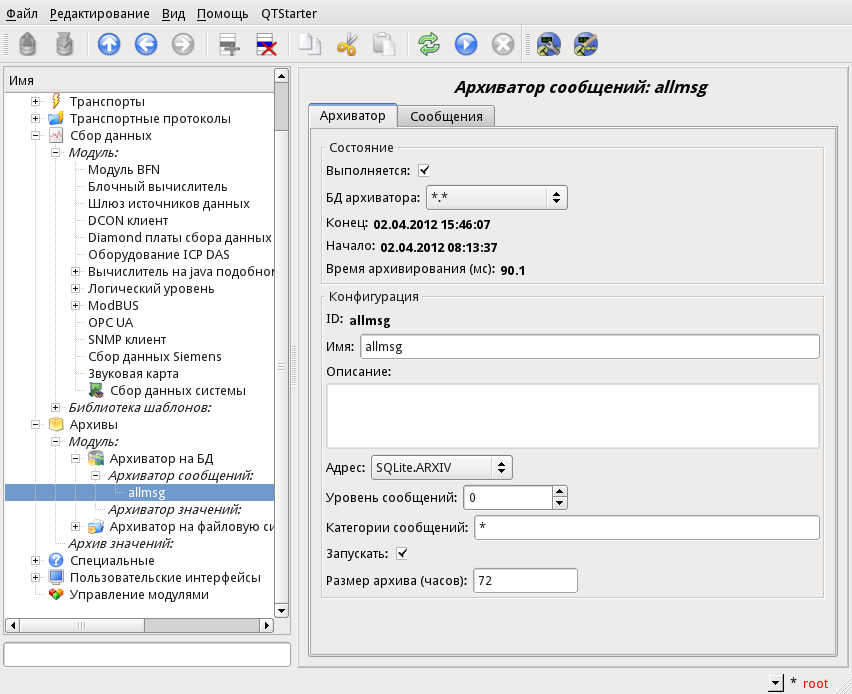Toggle the Выполняется checkbox

[424, 171]
